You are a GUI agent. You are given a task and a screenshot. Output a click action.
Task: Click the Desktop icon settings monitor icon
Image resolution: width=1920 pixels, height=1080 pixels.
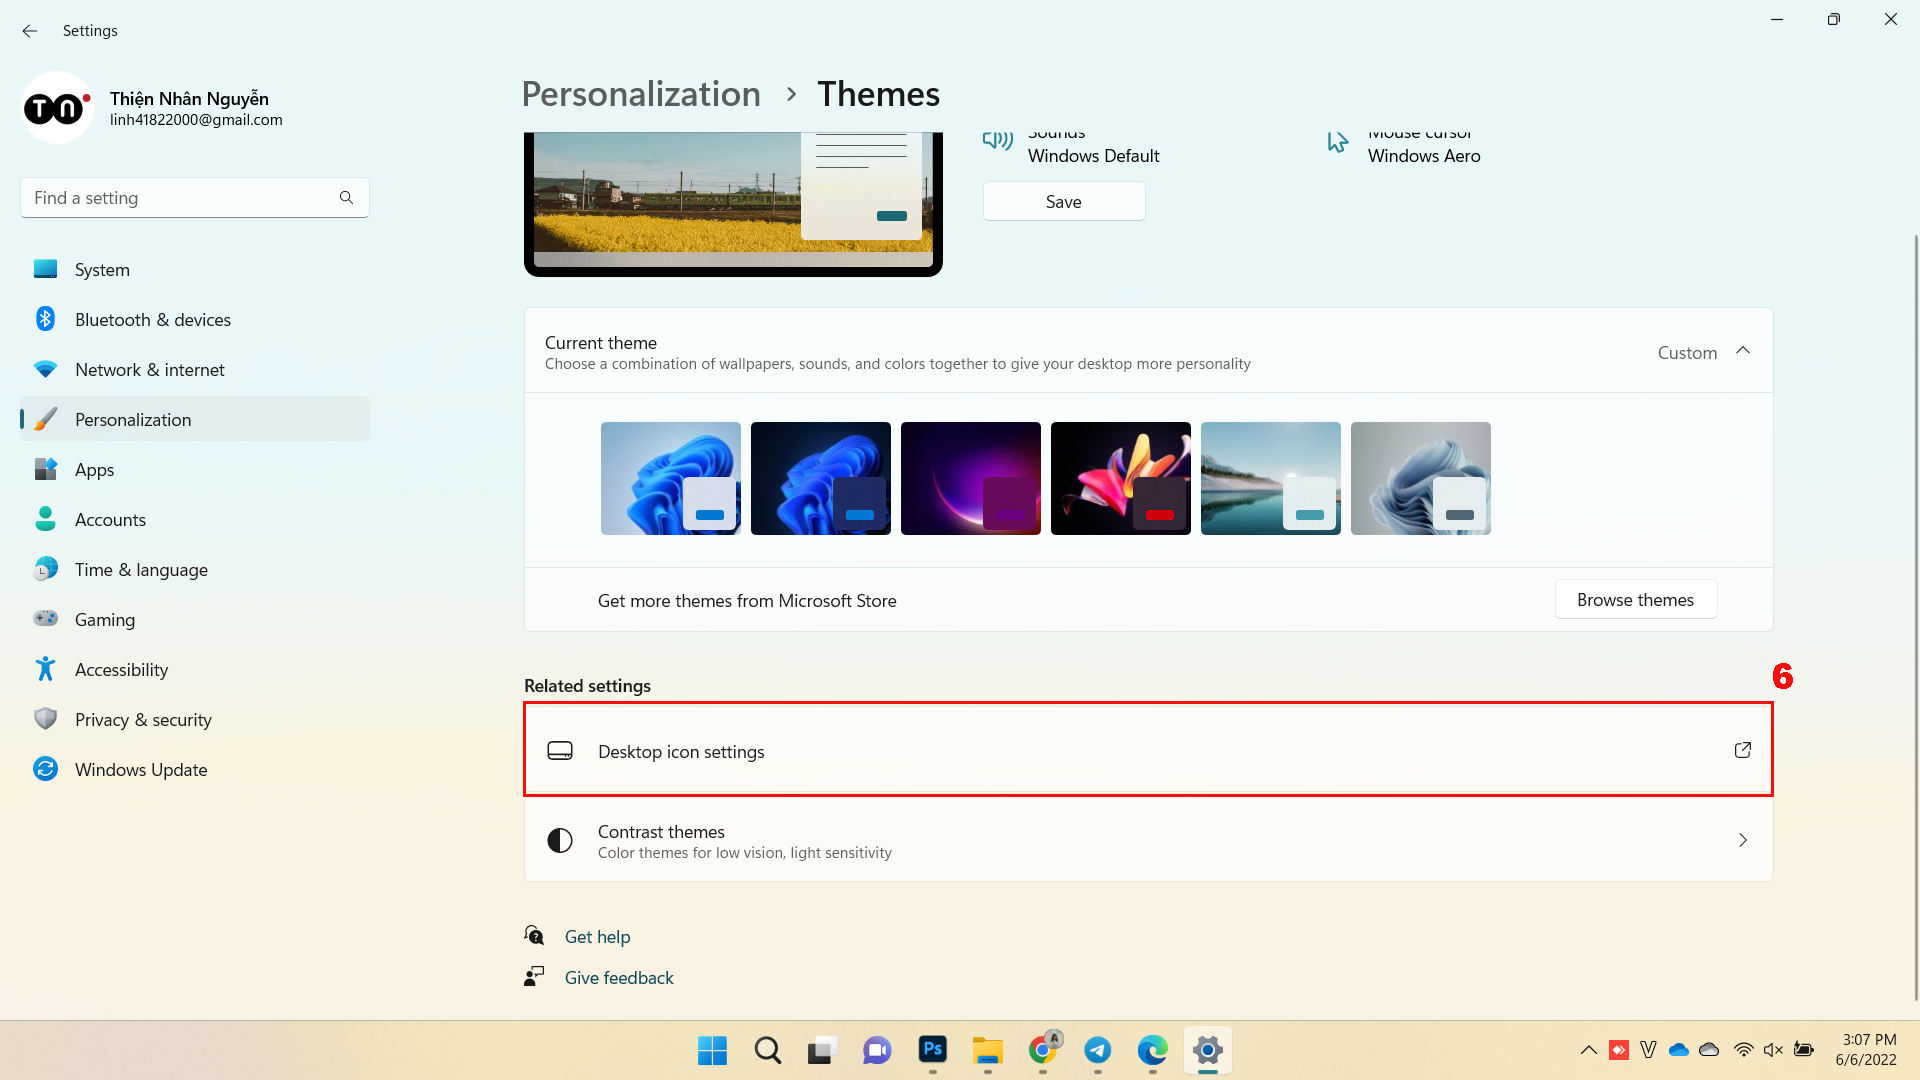pyautogui.click(x=560, y=751)
